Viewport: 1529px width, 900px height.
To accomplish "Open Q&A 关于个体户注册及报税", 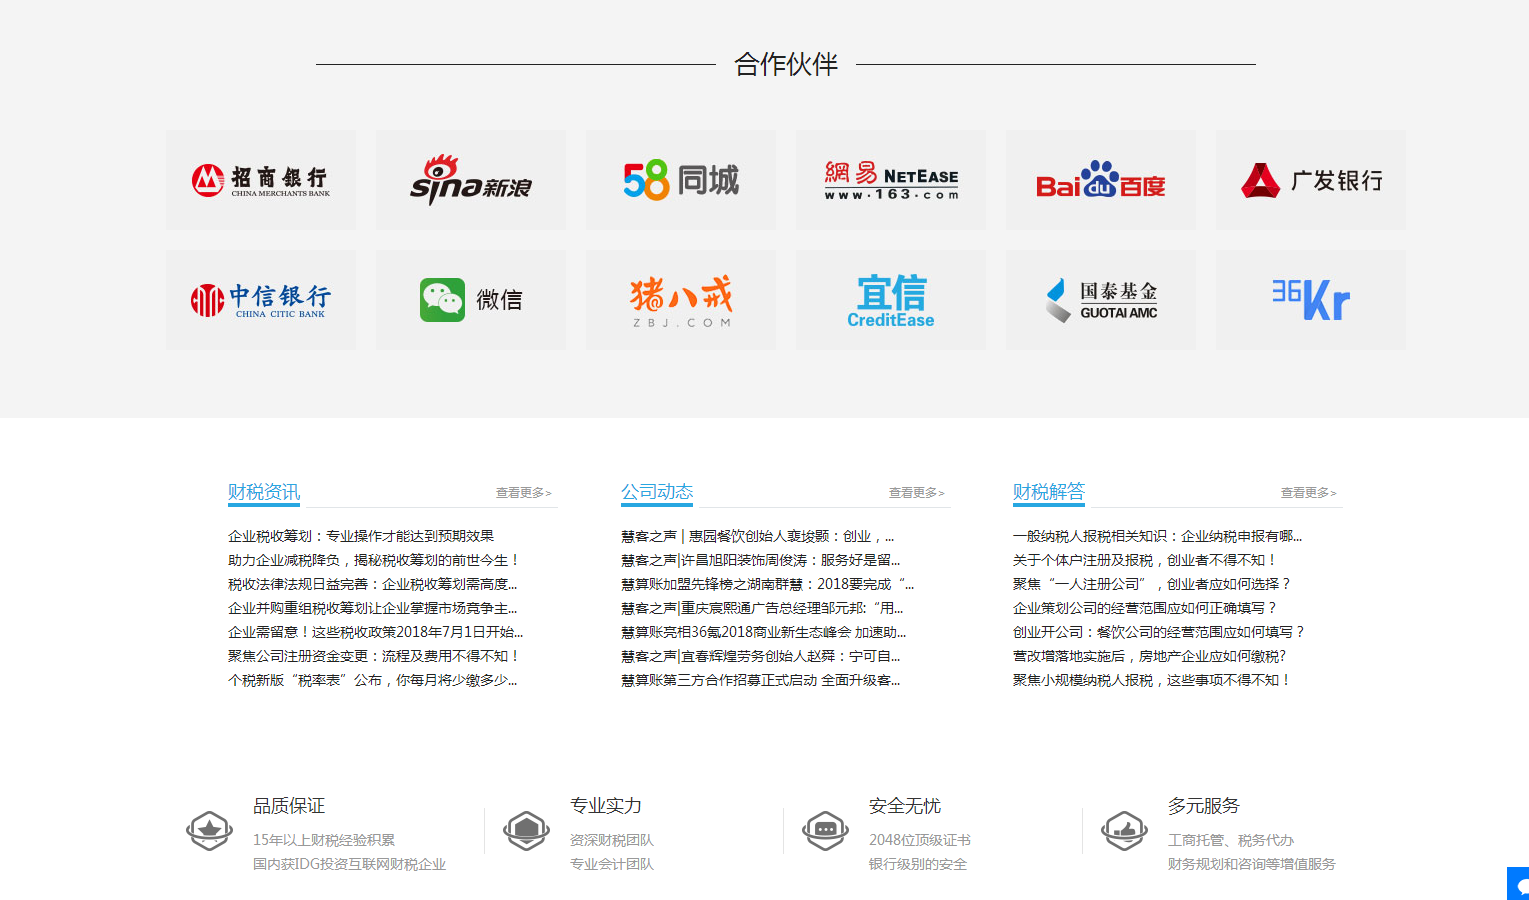I will point(1146,560).
